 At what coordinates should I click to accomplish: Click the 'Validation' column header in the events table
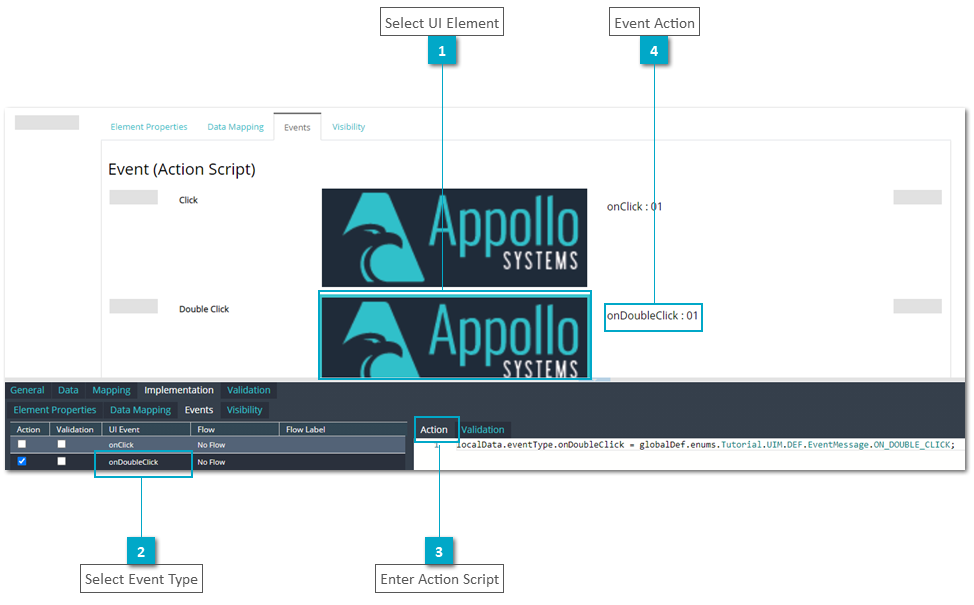75,429
